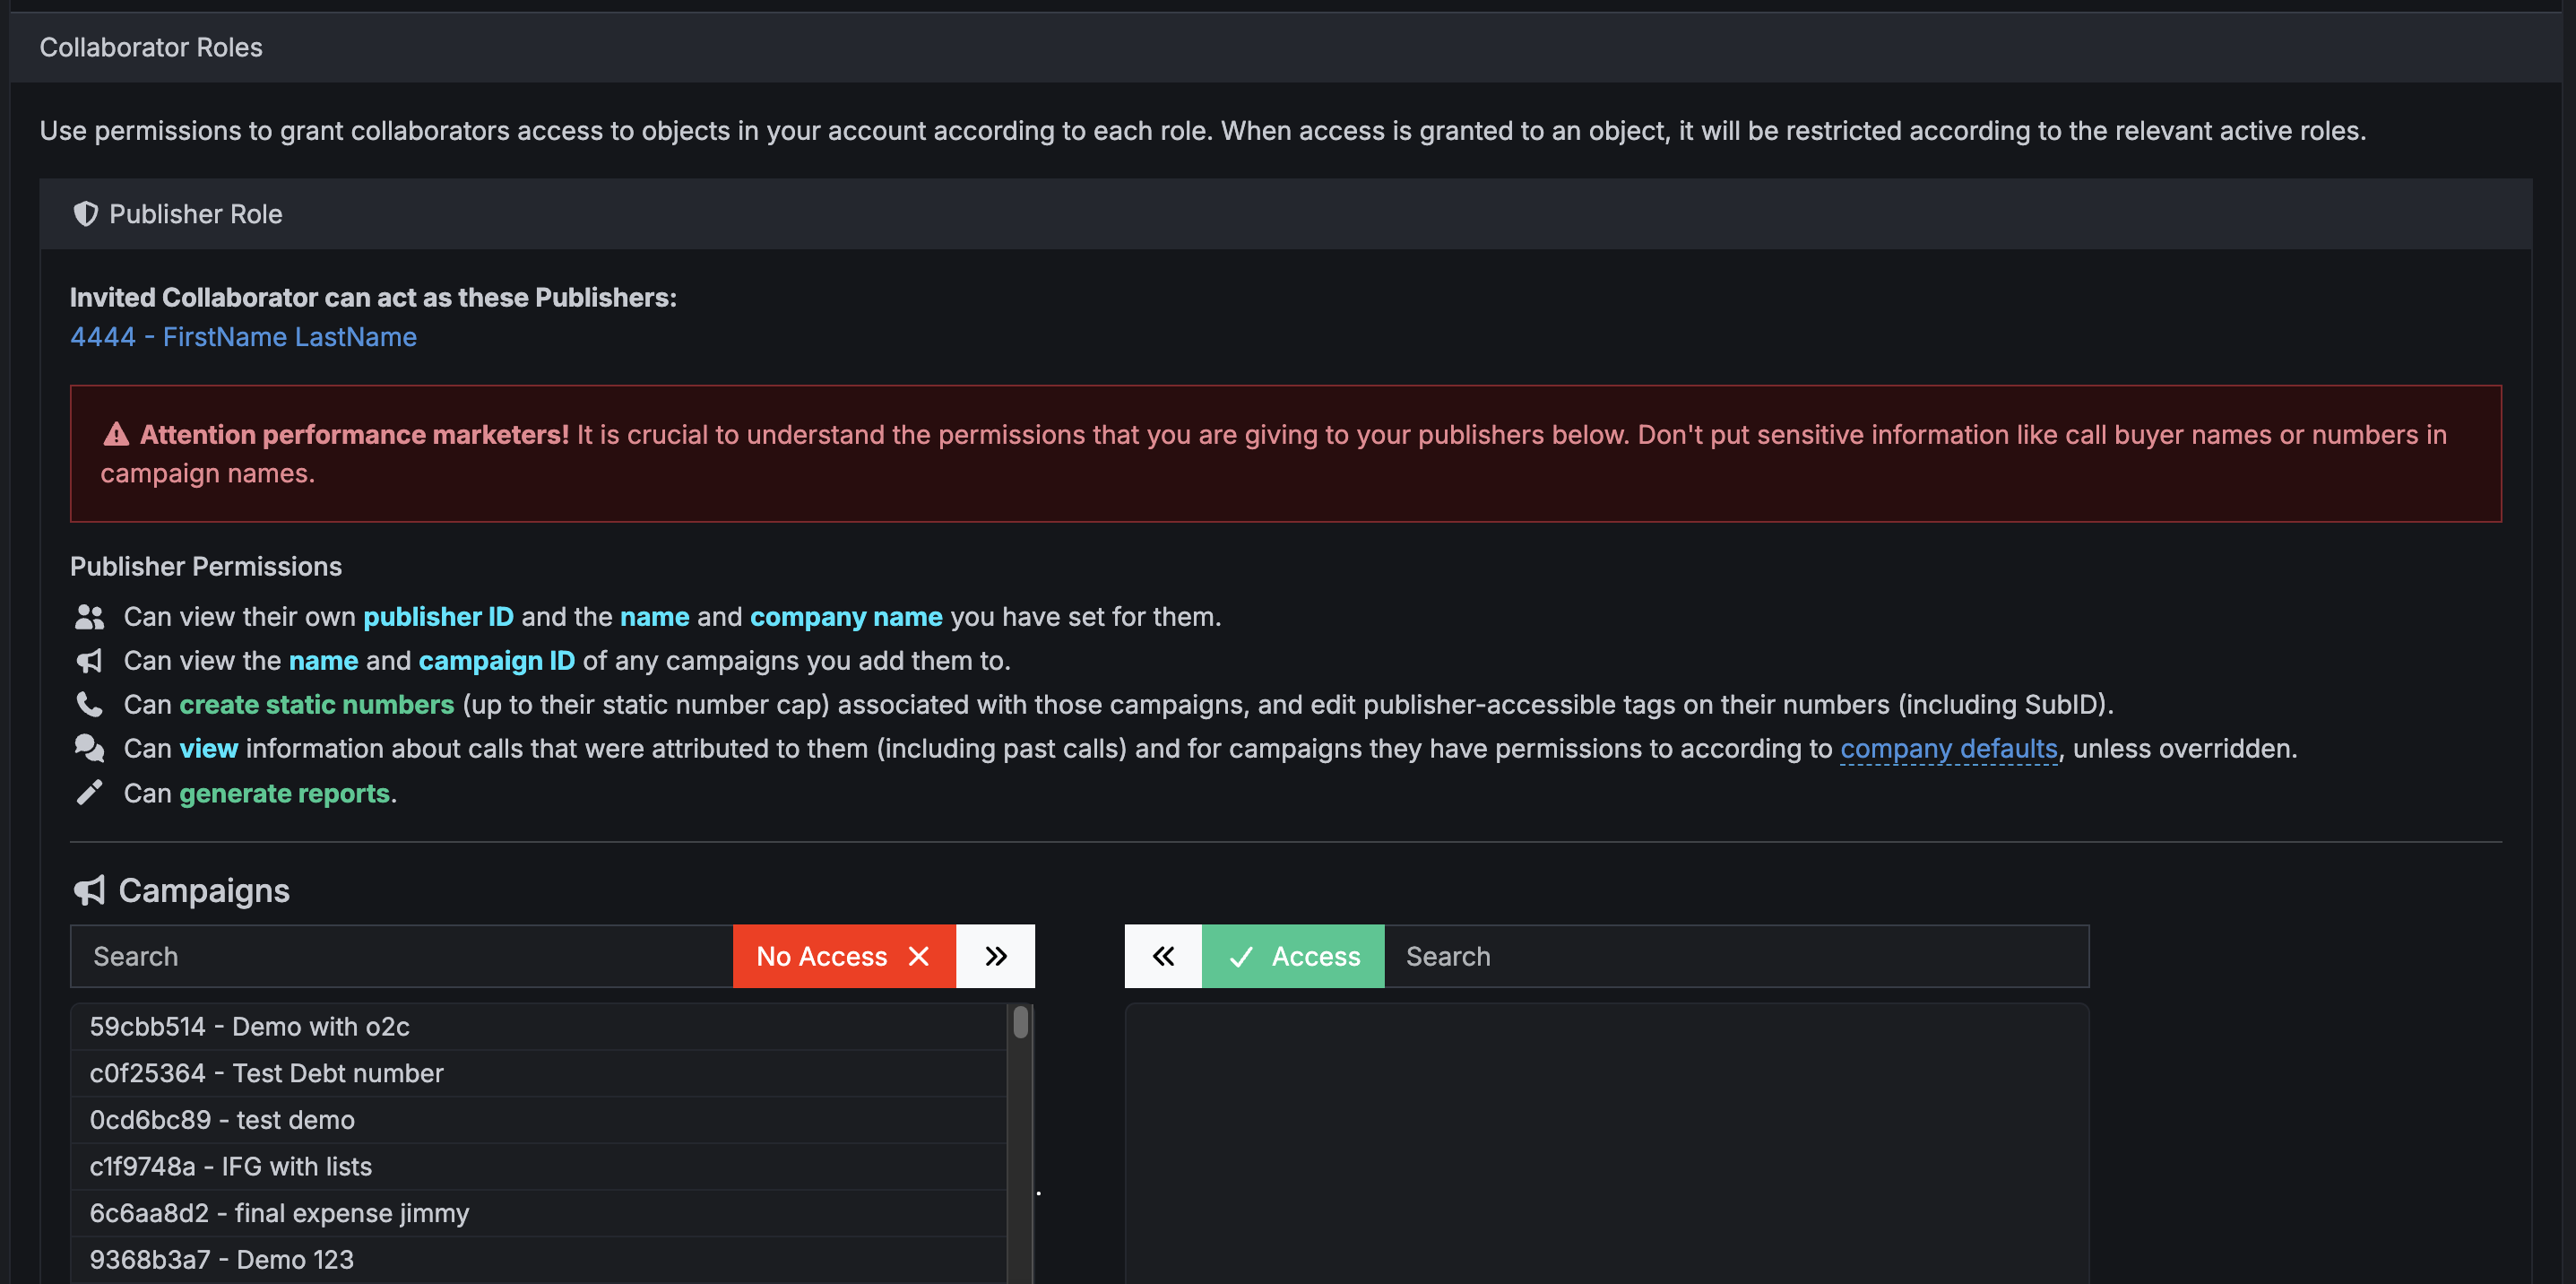Focus the No Access campaigns search field
This screenshot has width=2576, height=1284.
point(401,956)
